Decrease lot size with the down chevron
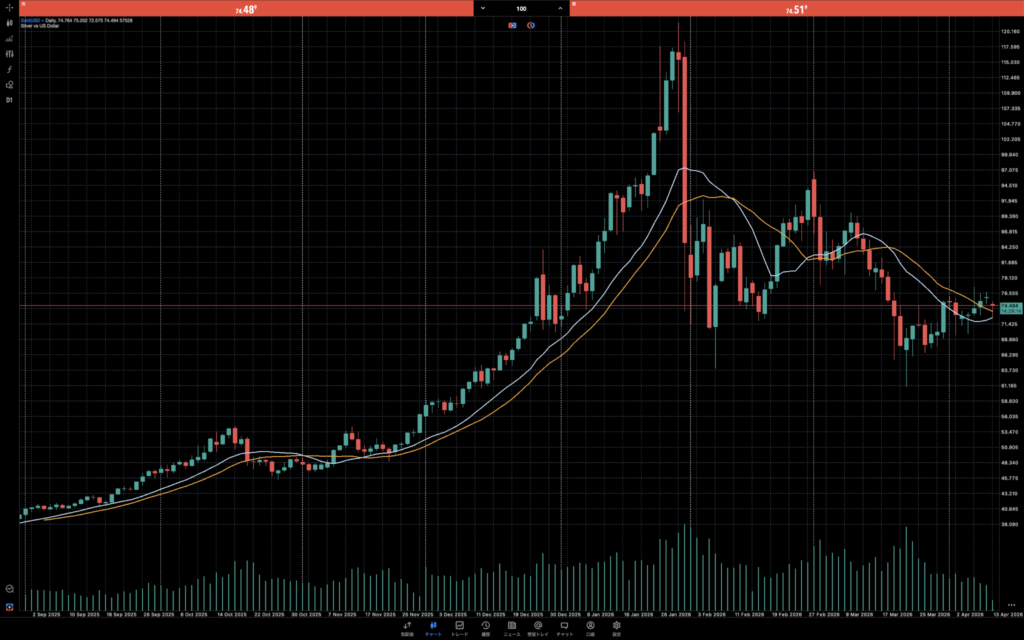 coord(482,8)
